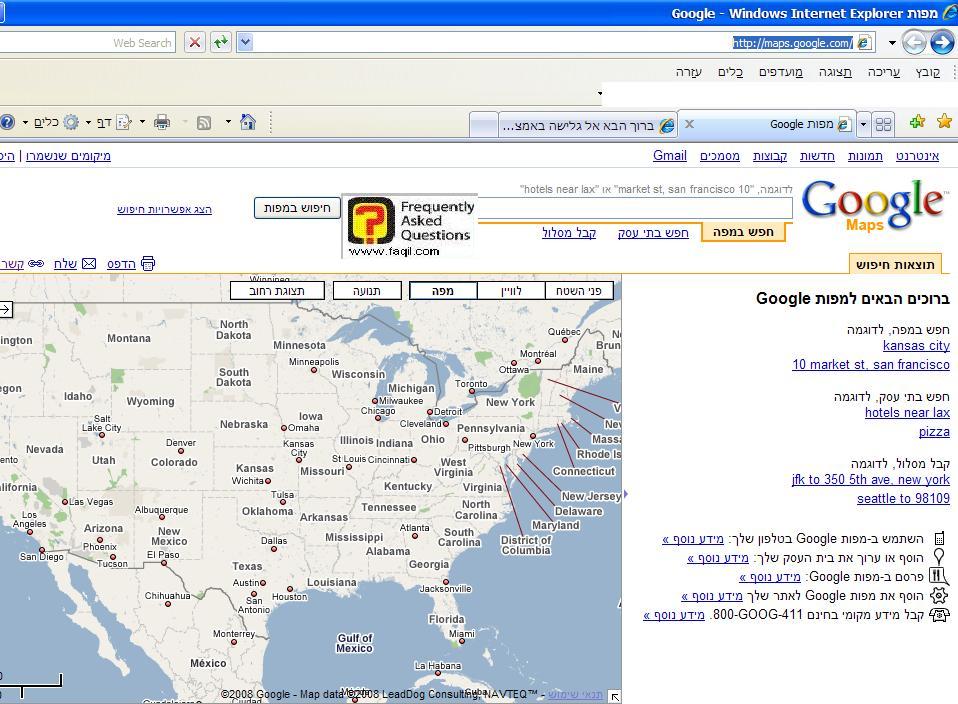Click the green Refresh page button
Viewport: 958px width, 704px height.
(220, 42)
